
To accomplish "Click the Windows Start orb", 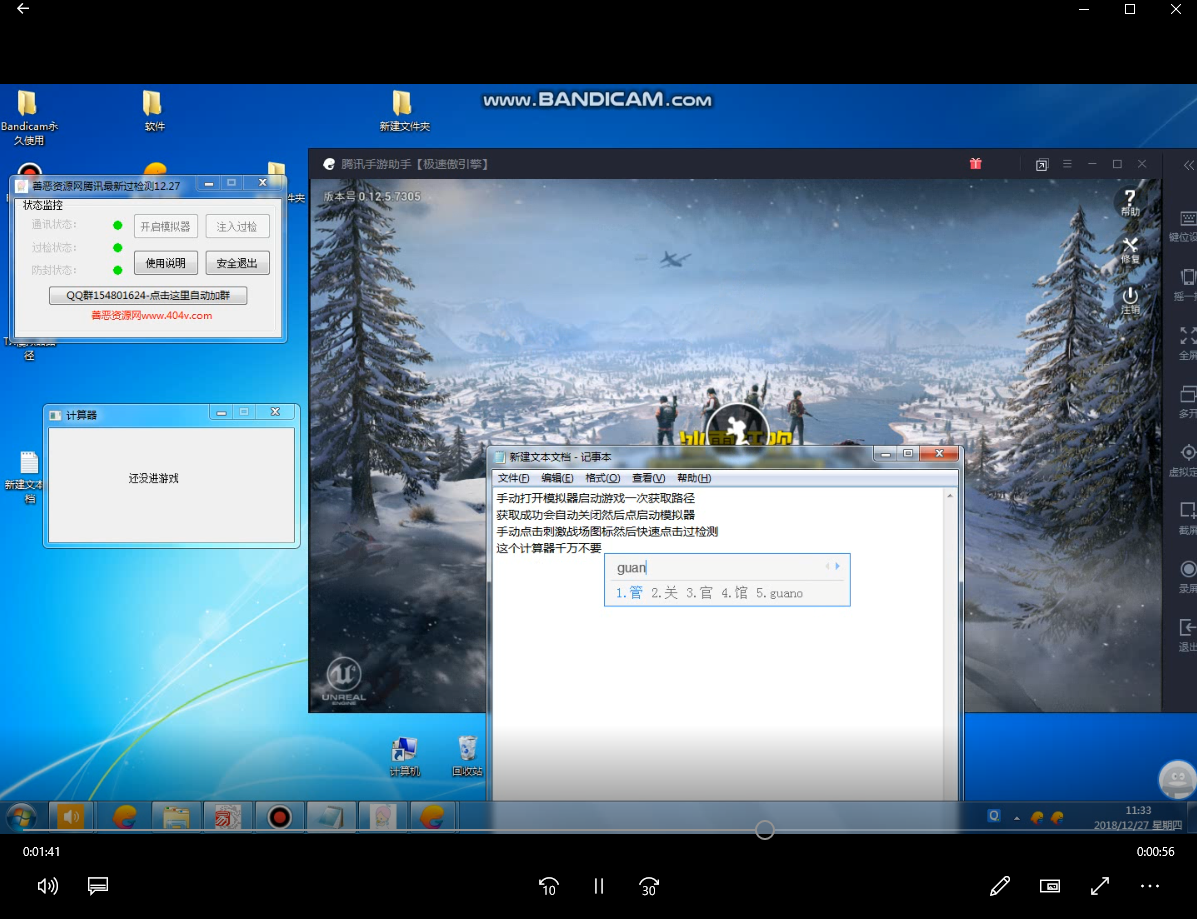I will click(x=20, y=816).
